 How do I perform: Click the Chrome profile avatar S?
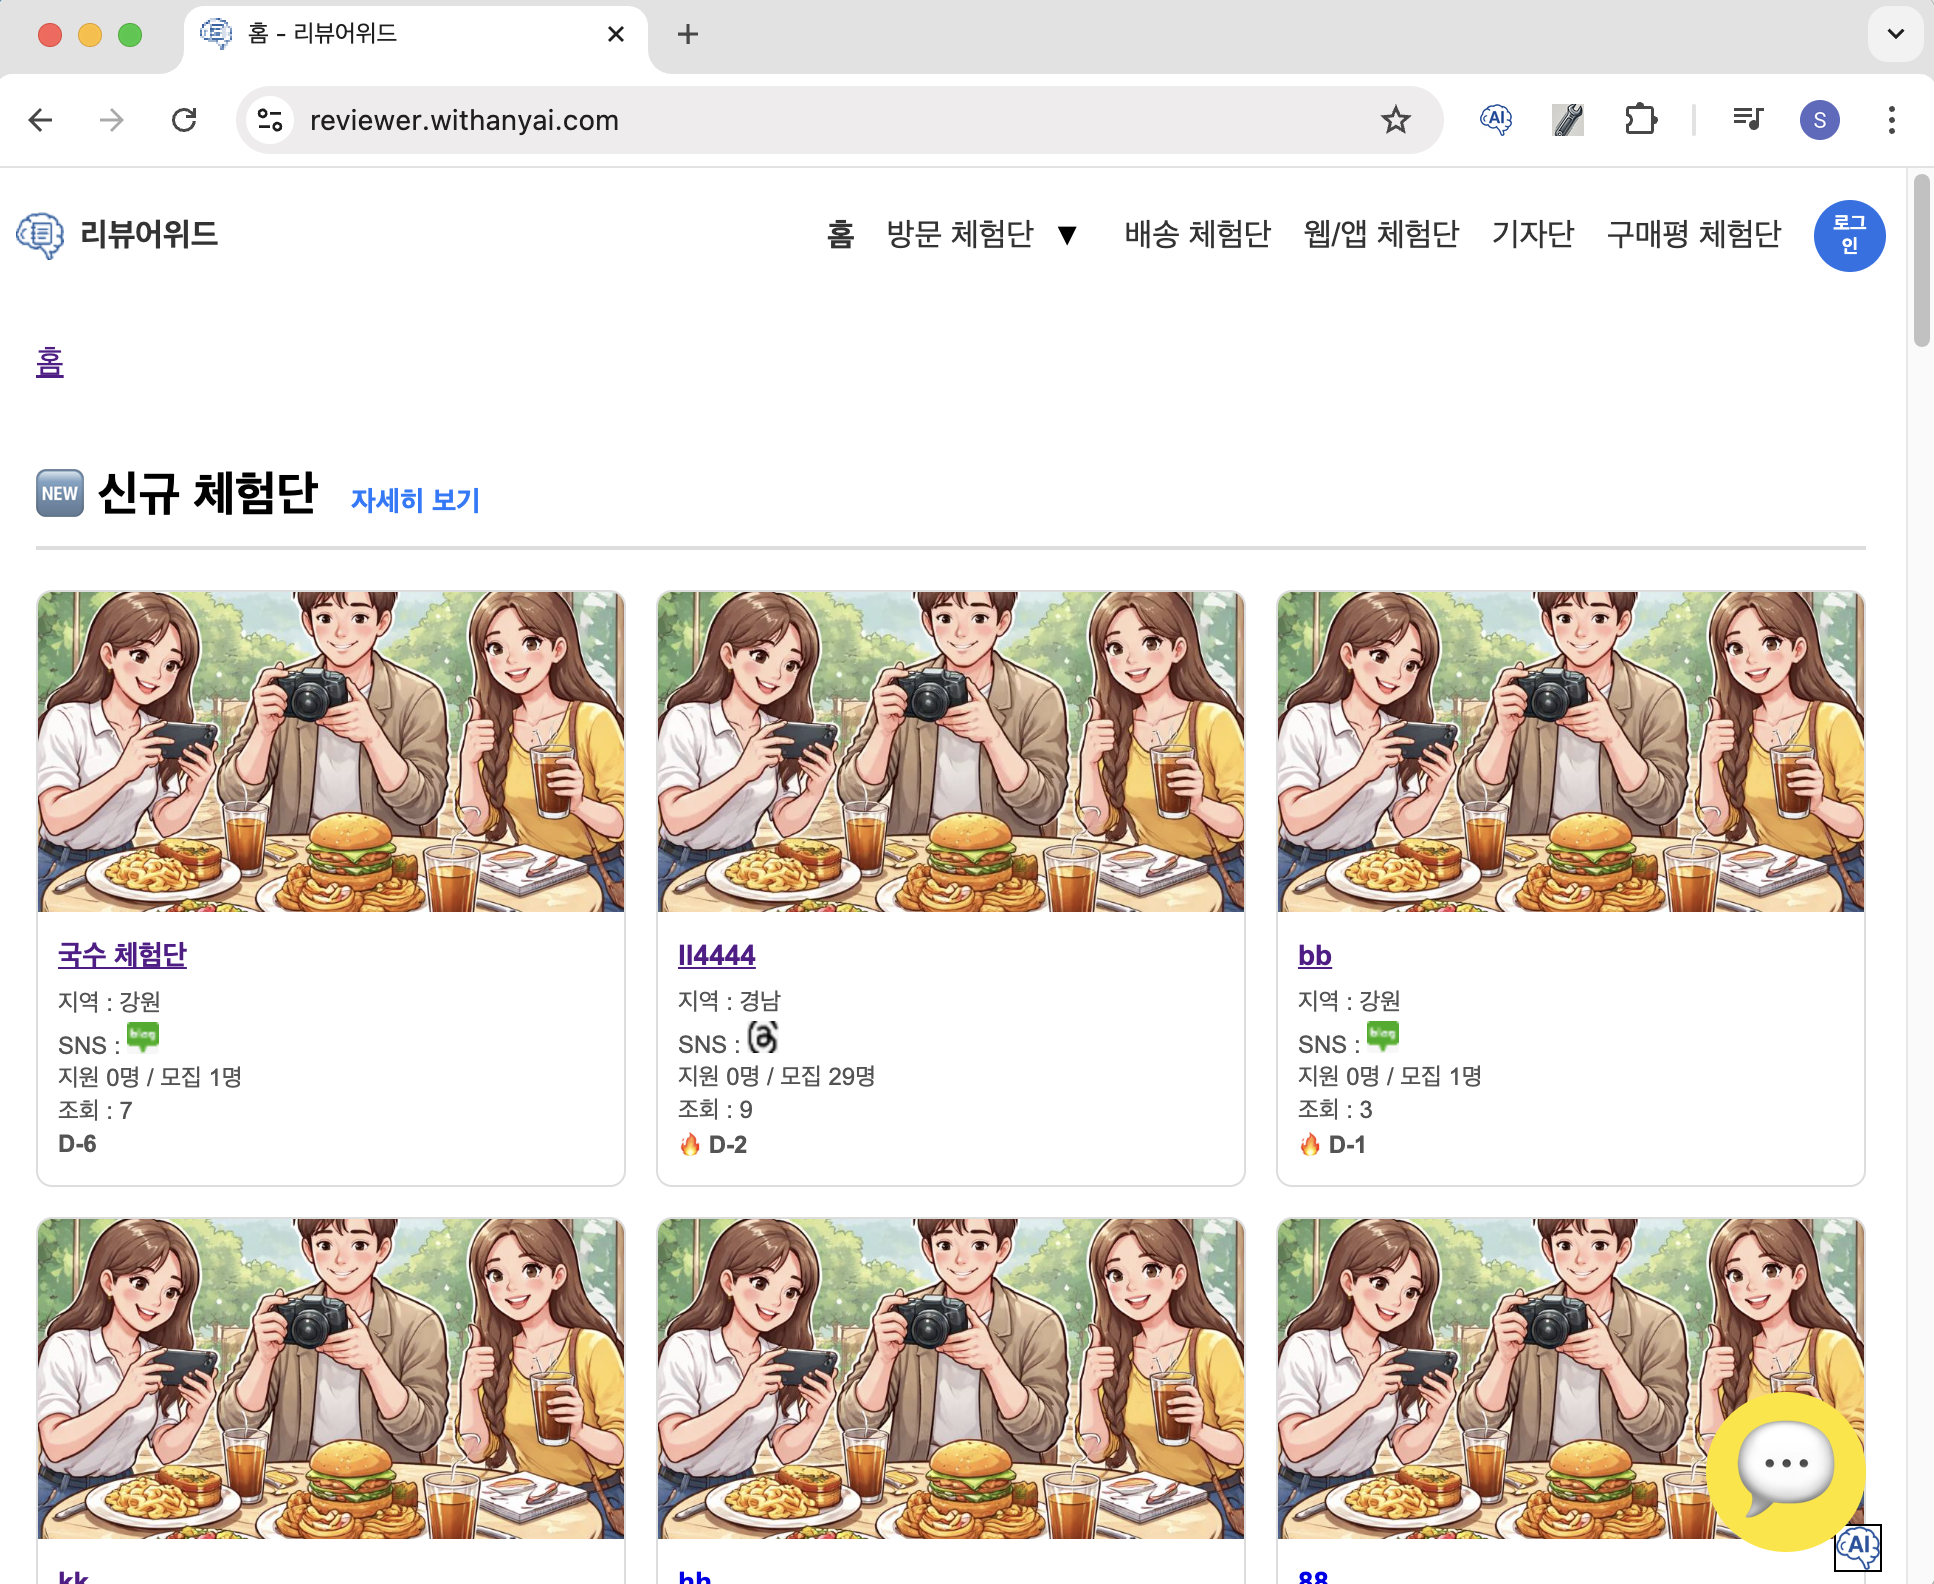1819,120
